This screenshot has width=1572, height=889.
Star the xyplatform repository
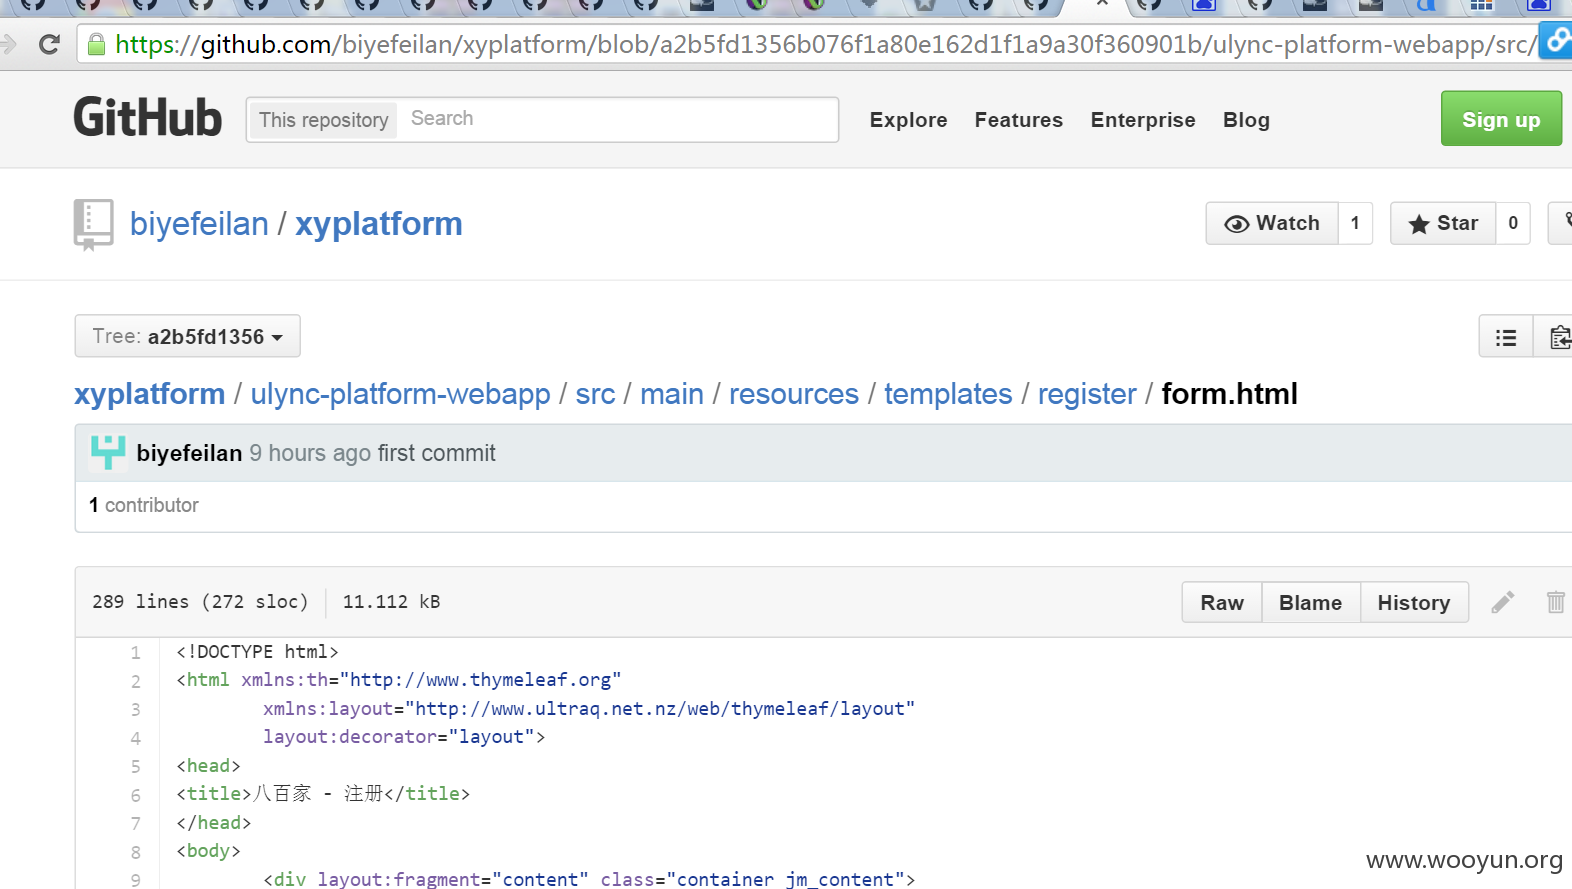[x=1443, y=223]
